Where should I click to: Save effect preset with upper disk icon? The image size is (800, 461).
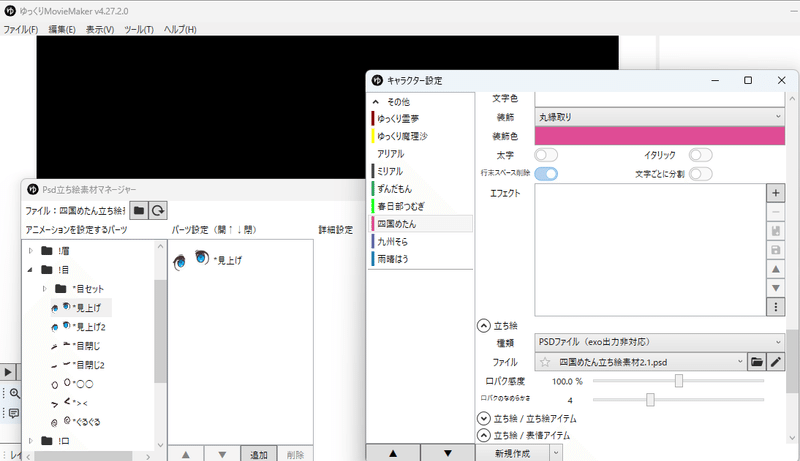tap(776, 231)
